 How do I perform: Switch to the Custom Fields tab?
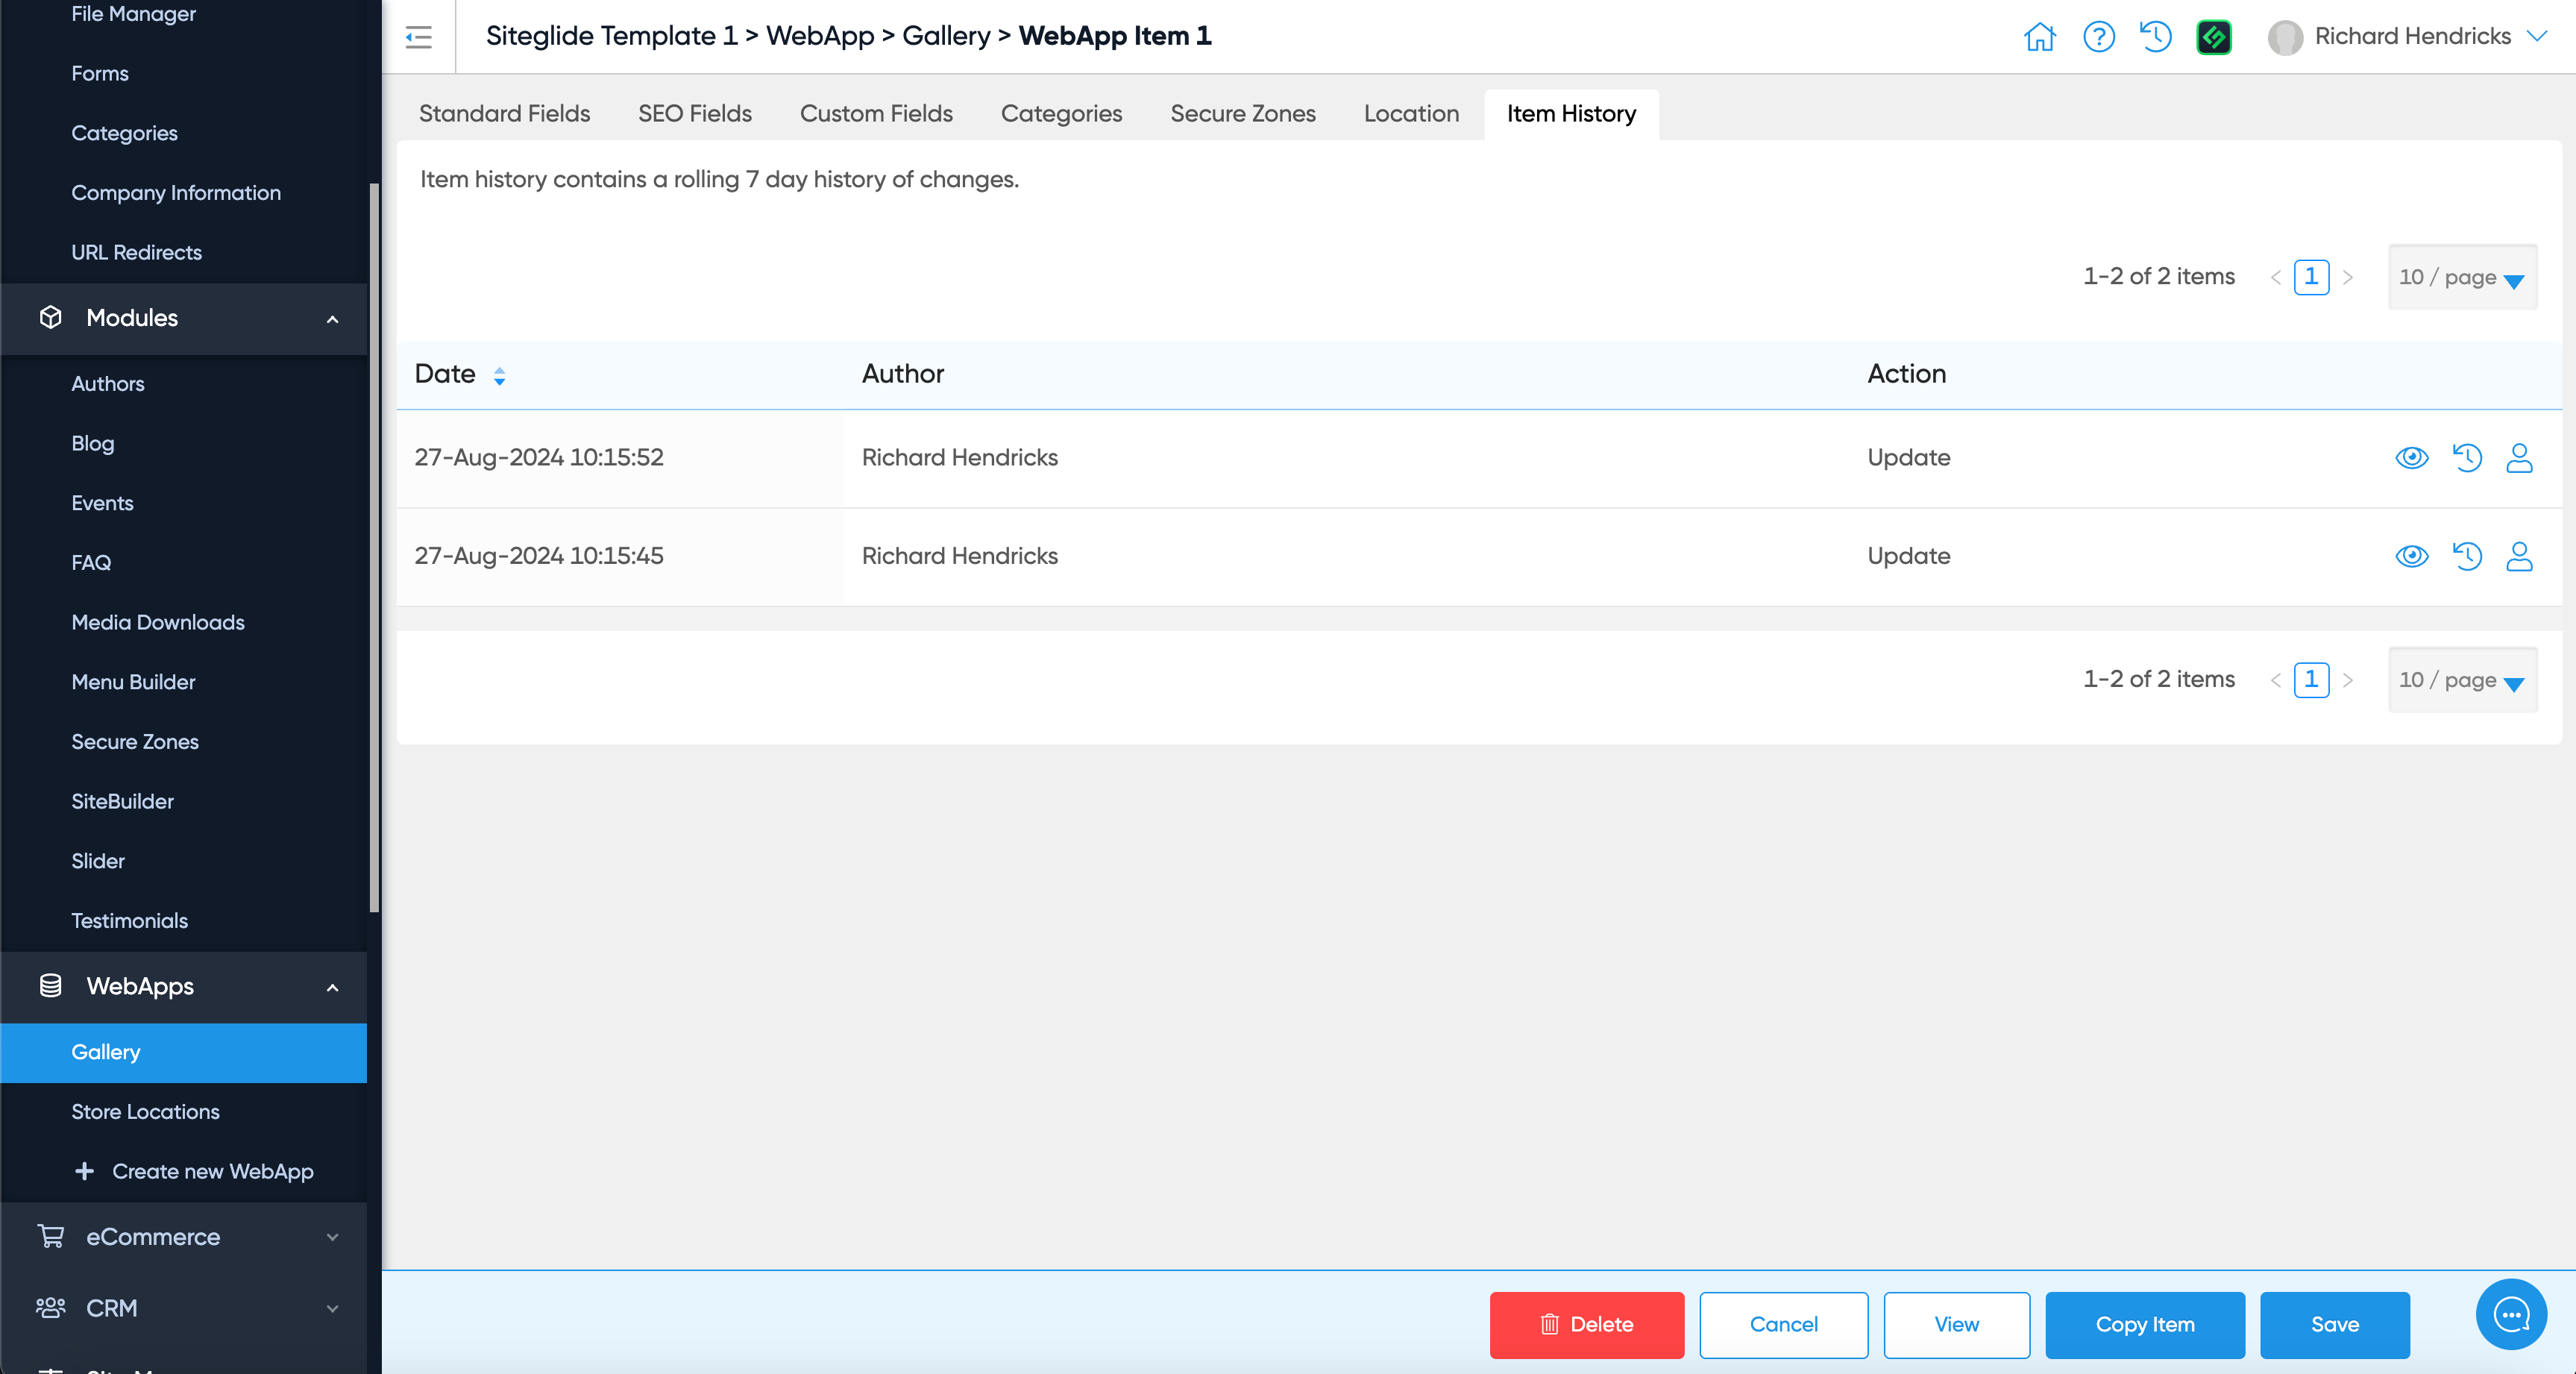pos(875,114)
